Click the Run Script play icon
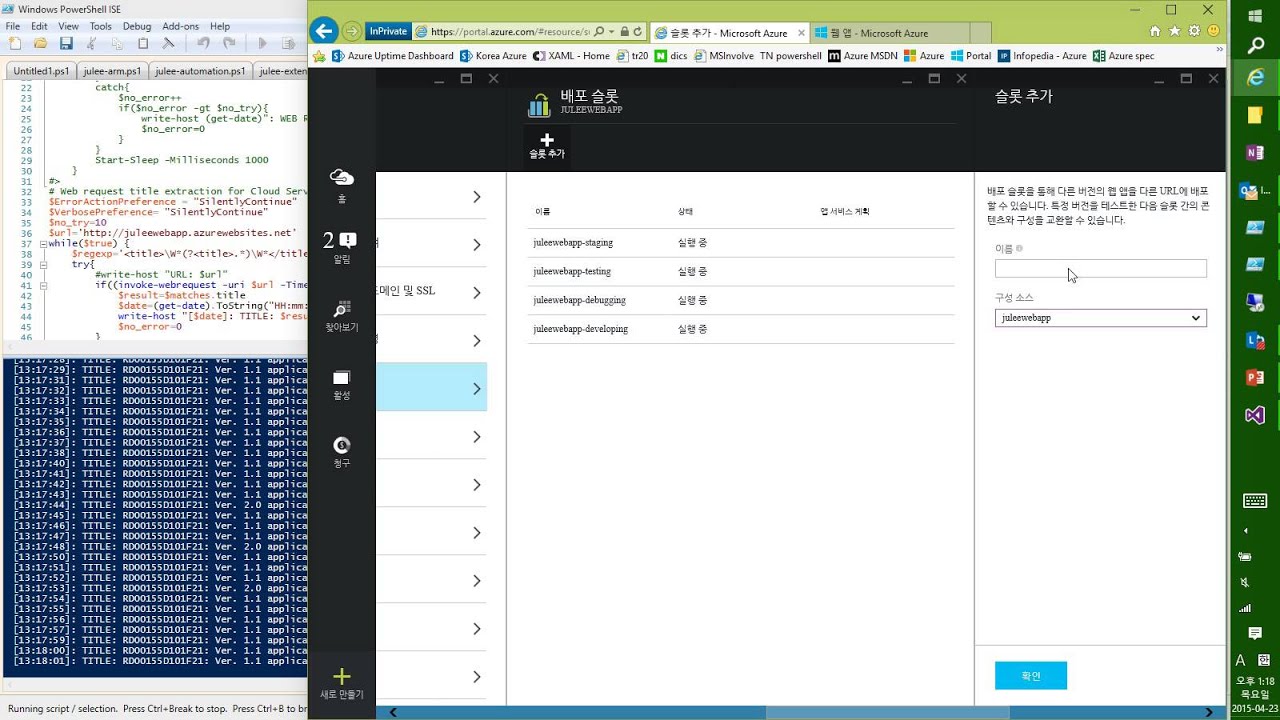 (x=263, y=43)
